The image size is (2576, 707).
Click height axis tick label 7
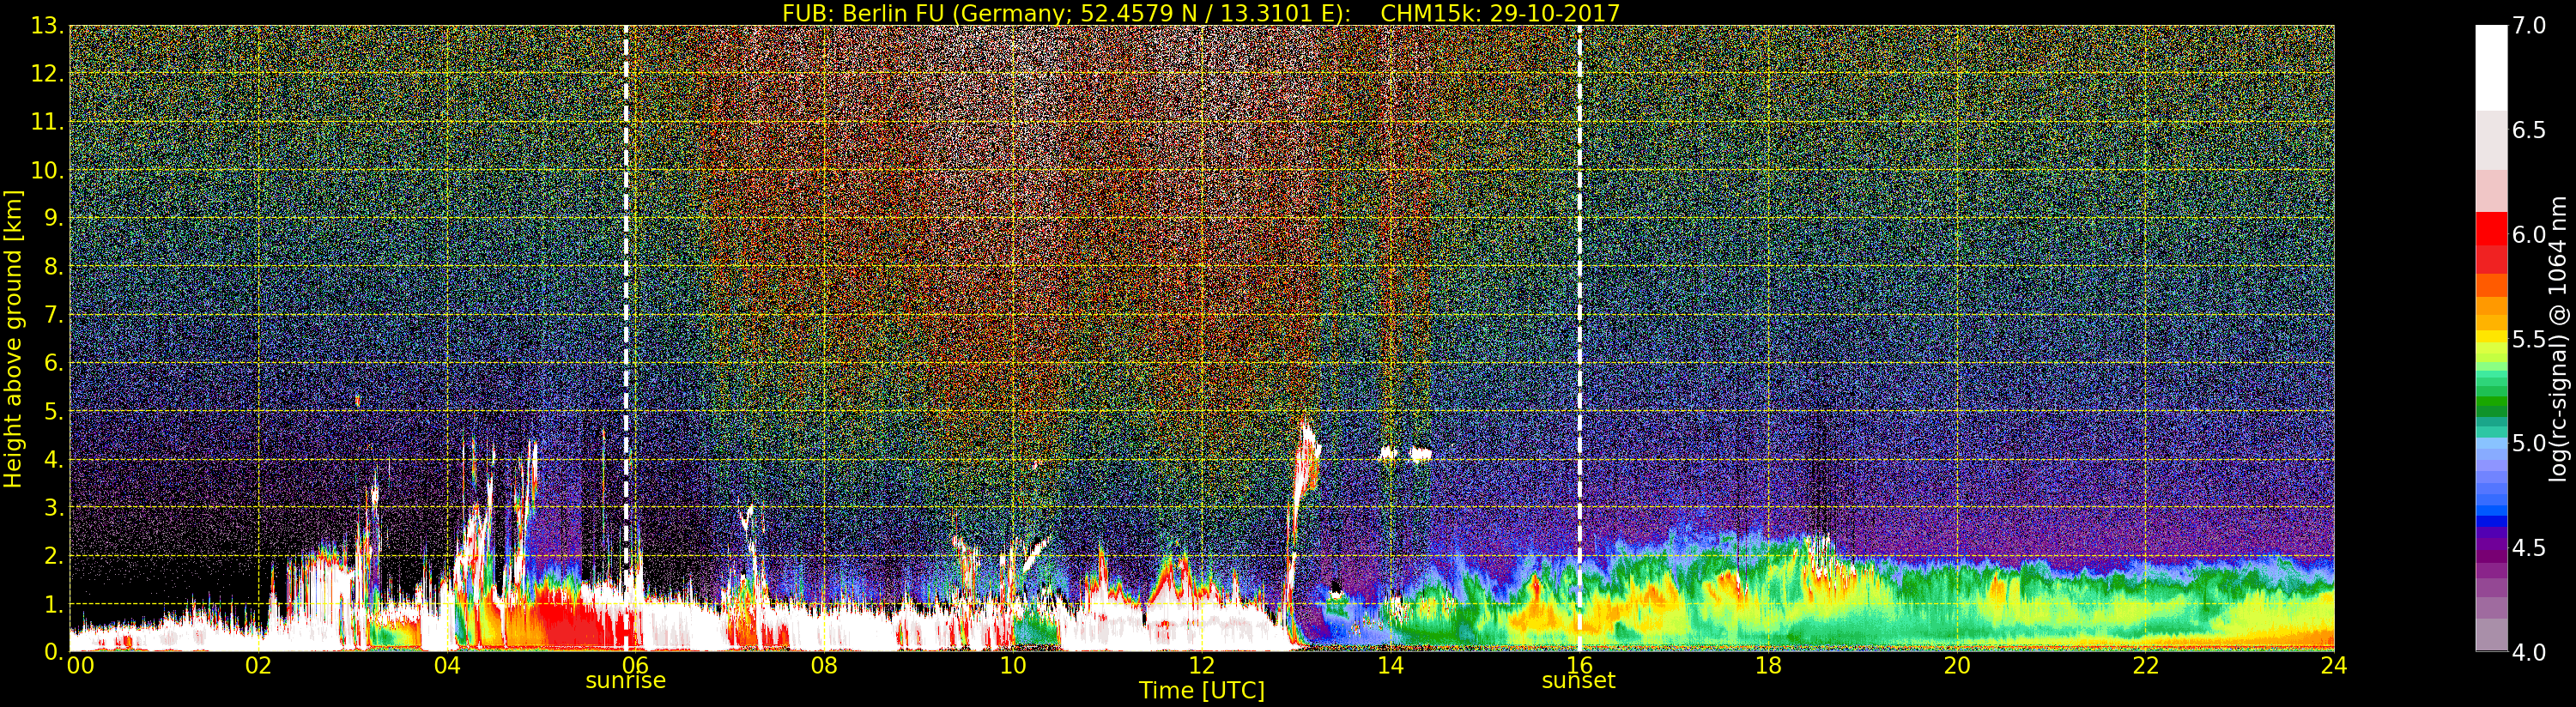pyautogui.click(x=53, y=315)
